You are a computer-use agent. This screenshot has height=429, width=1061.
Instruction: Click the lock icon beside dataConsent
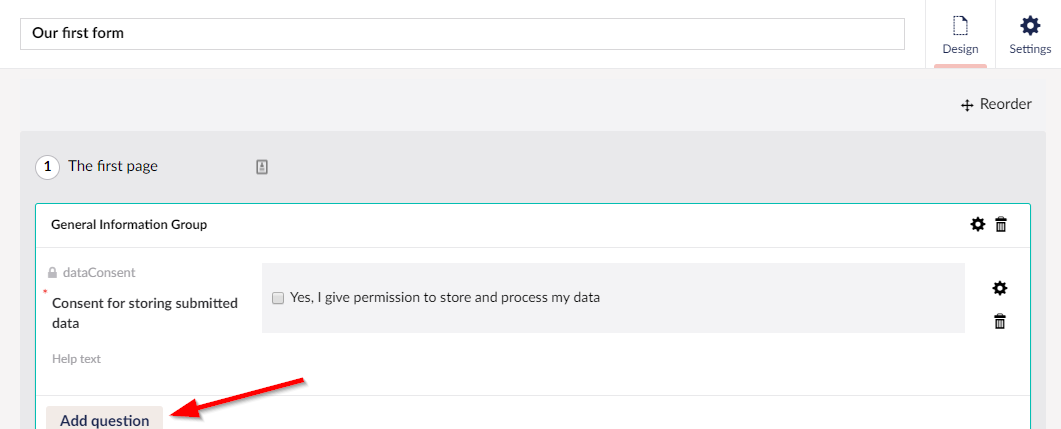tap(52, 272)
